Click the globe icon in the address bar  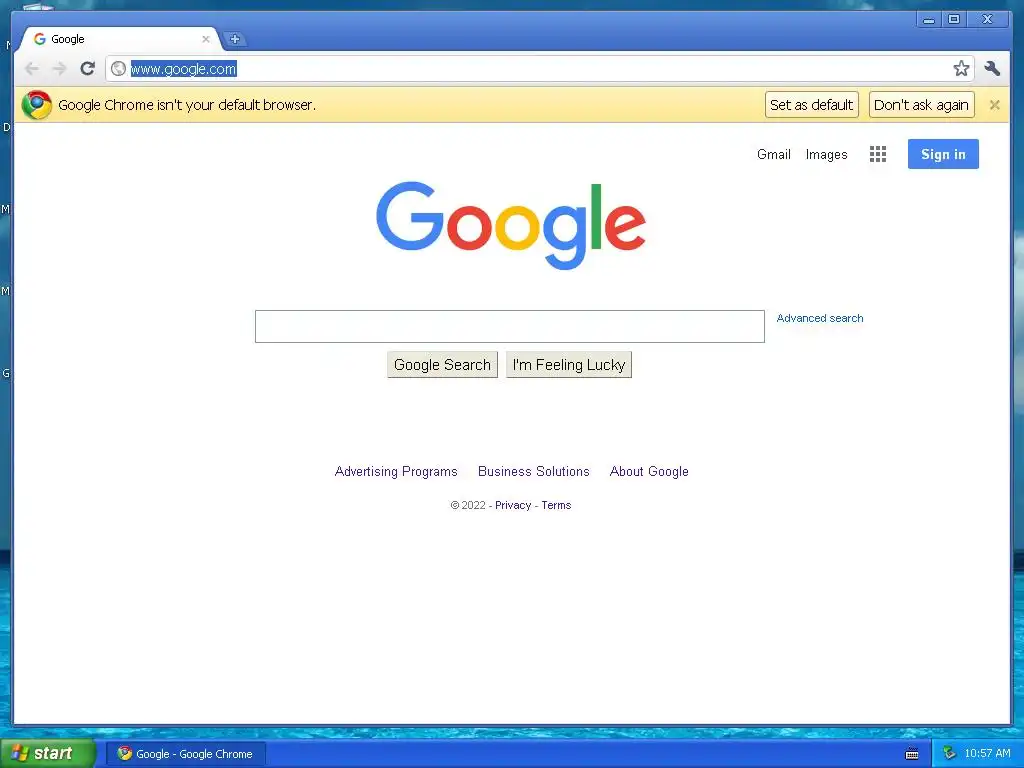click(118, 69)
